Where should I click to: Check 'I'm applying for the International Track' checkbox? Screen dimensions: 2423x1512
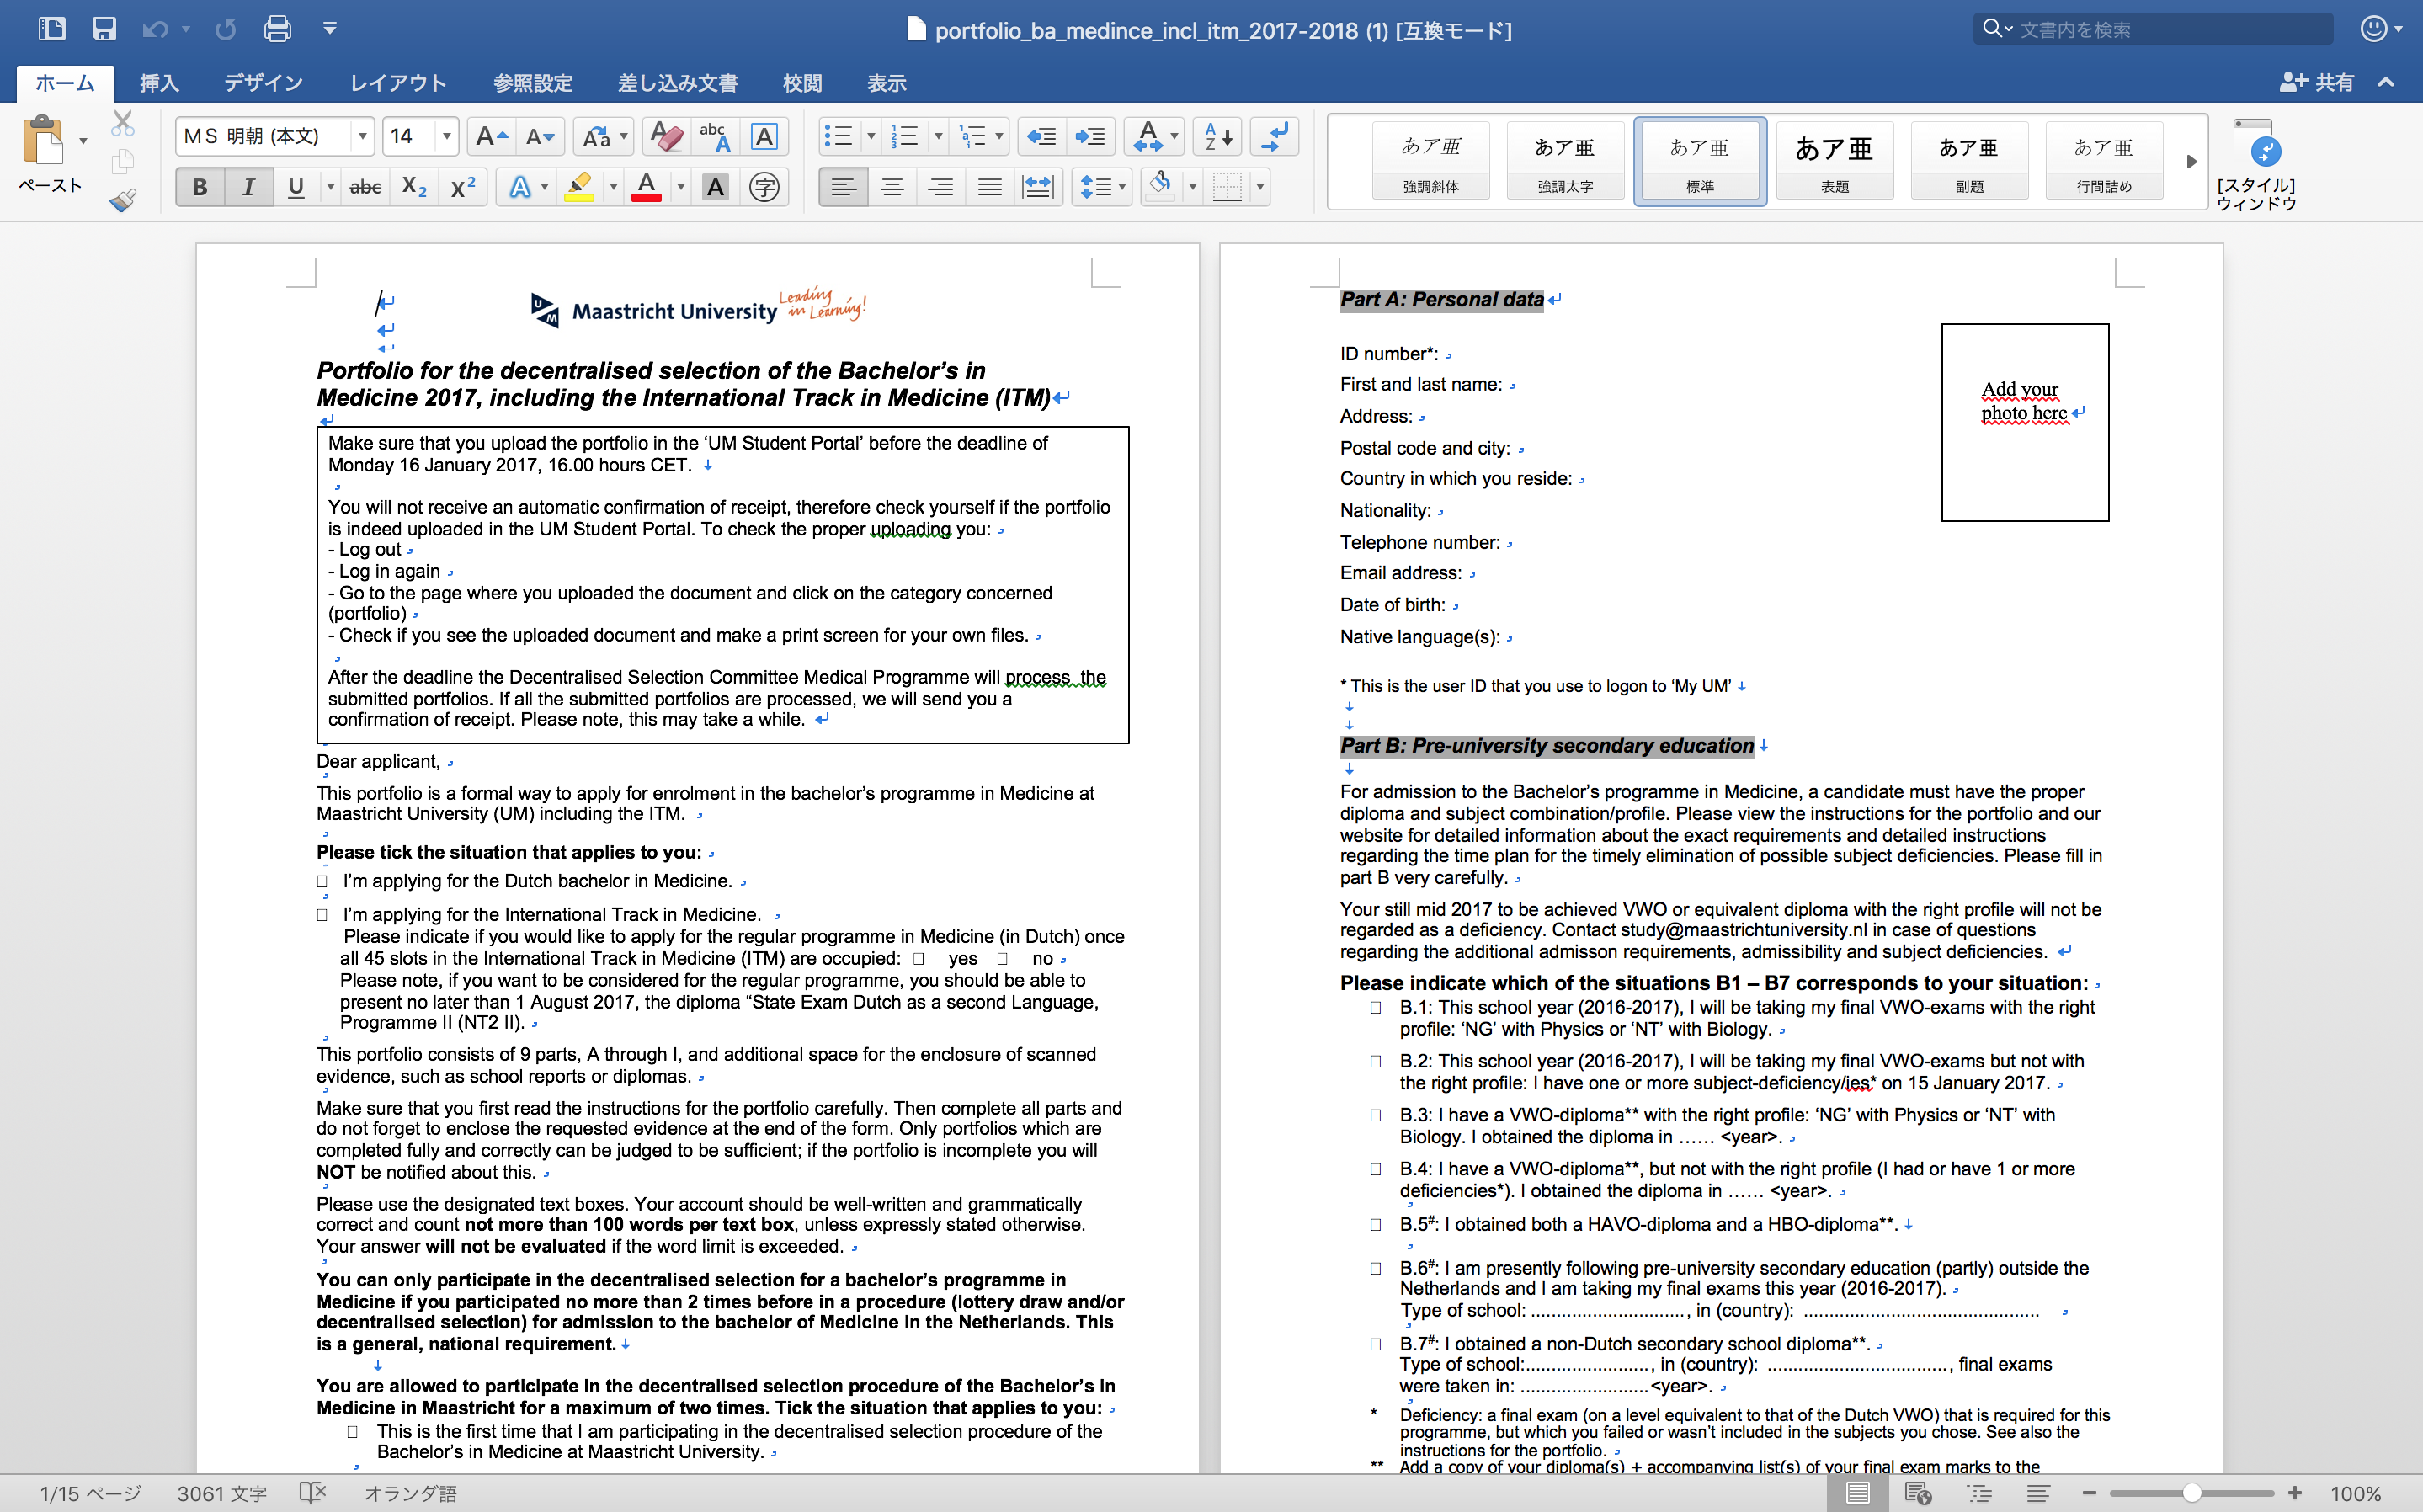pyautogui.click(x=324, y=914)
